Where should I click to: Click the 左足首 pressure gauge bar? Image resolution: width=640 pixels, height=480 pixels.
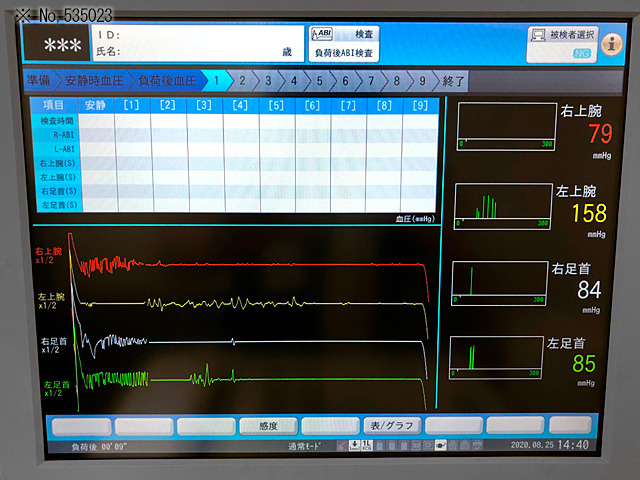496,358
